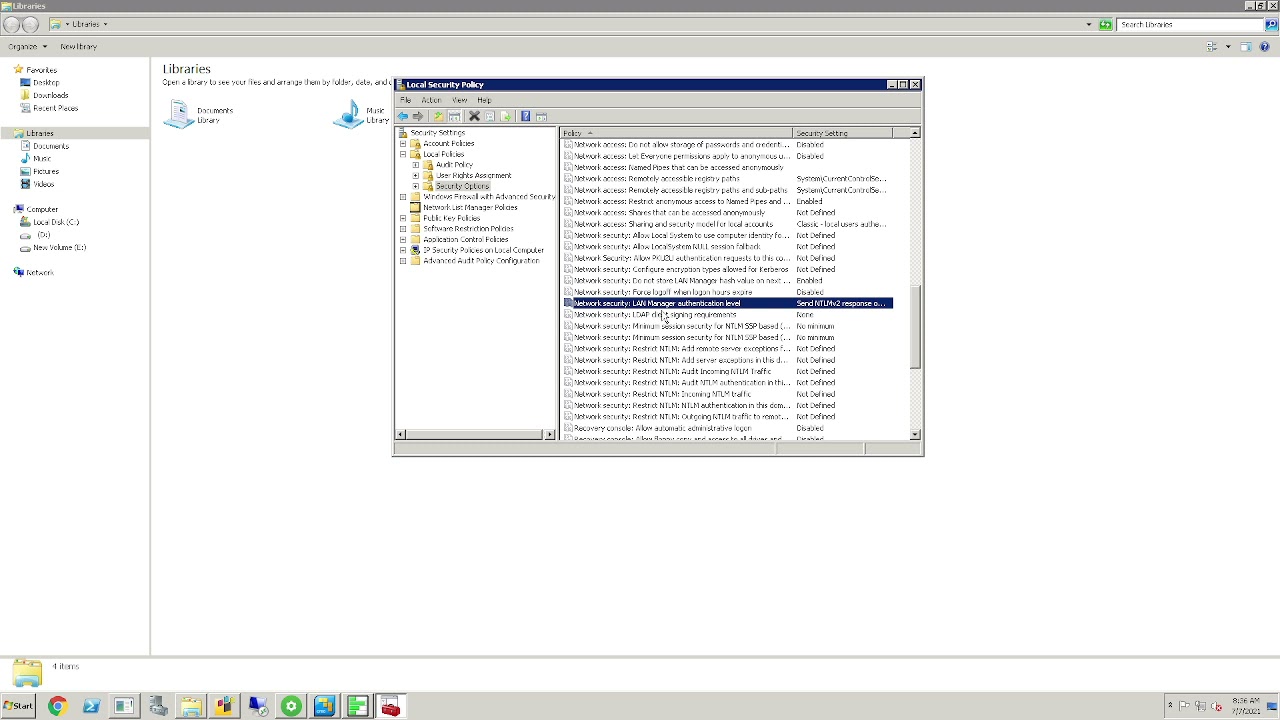Open the change view dropdown arrow in Libraries
1280x720 pixels.
(x=1228, y=47)
